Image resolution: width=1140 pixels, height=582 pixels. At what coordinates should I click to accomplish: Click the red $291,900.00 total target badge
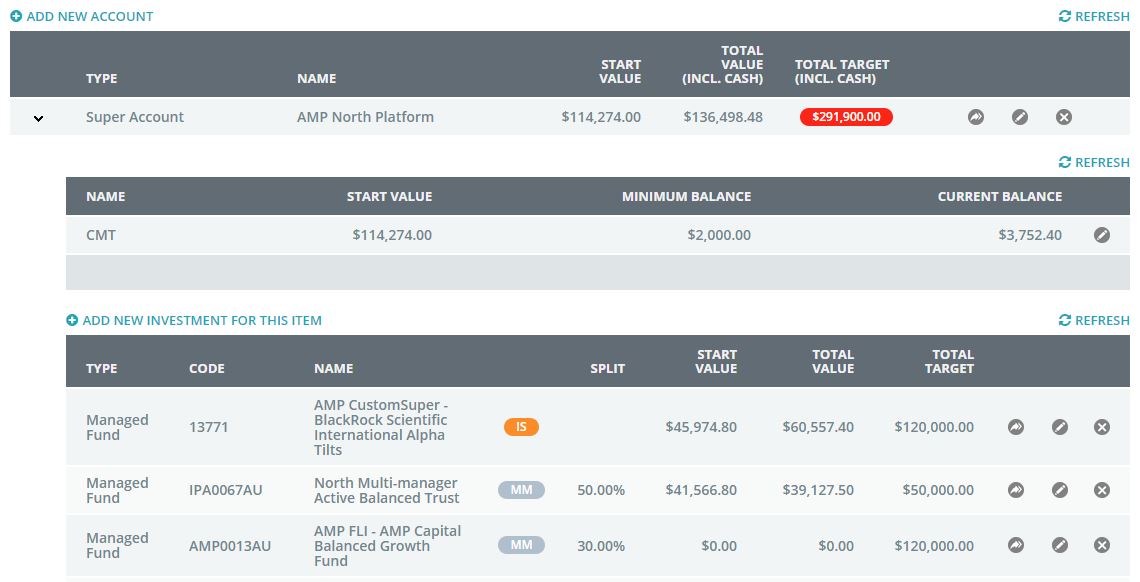pos(846,117)
